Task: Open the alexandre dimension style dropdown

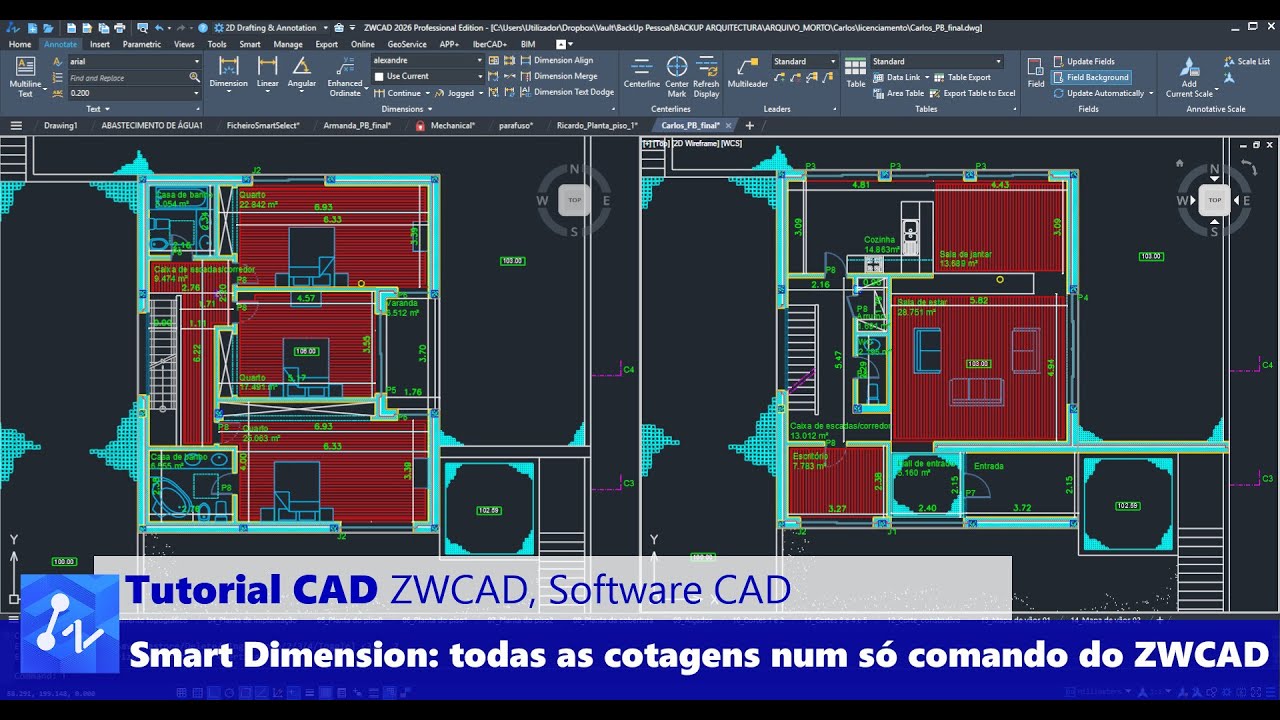Action: click(x=480, y=60)
